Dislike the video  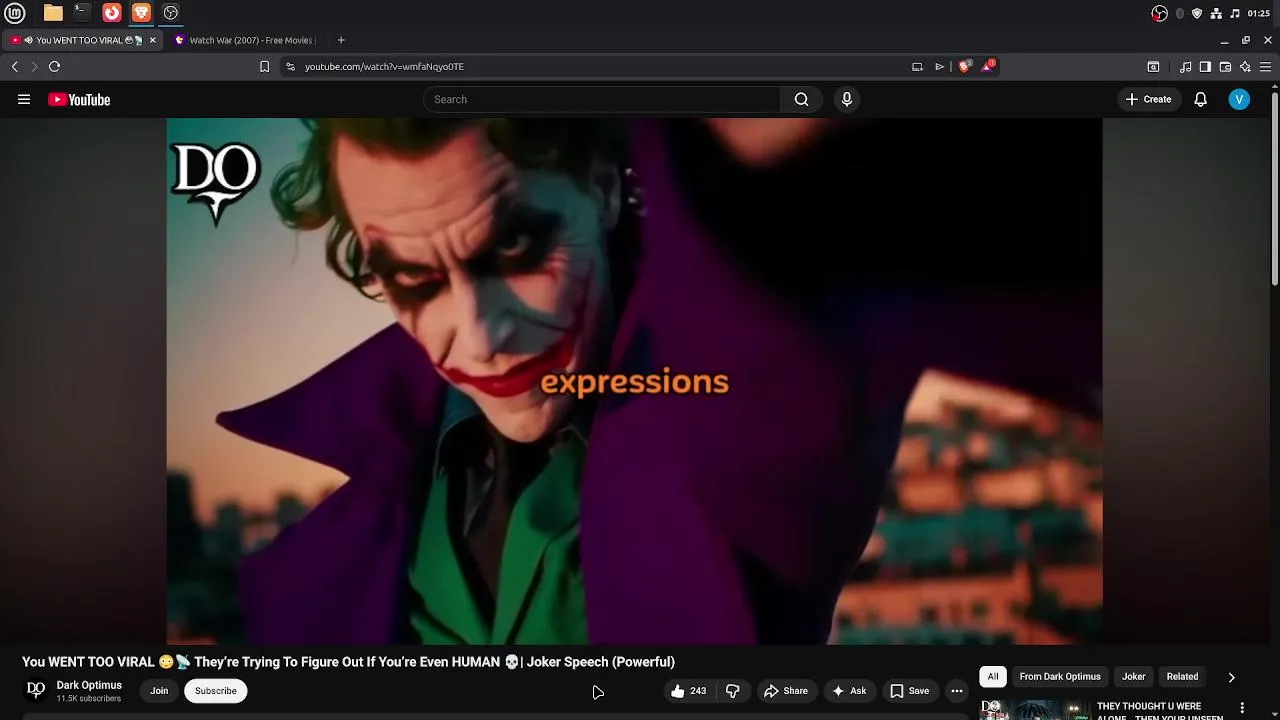[x=733, y=691]
